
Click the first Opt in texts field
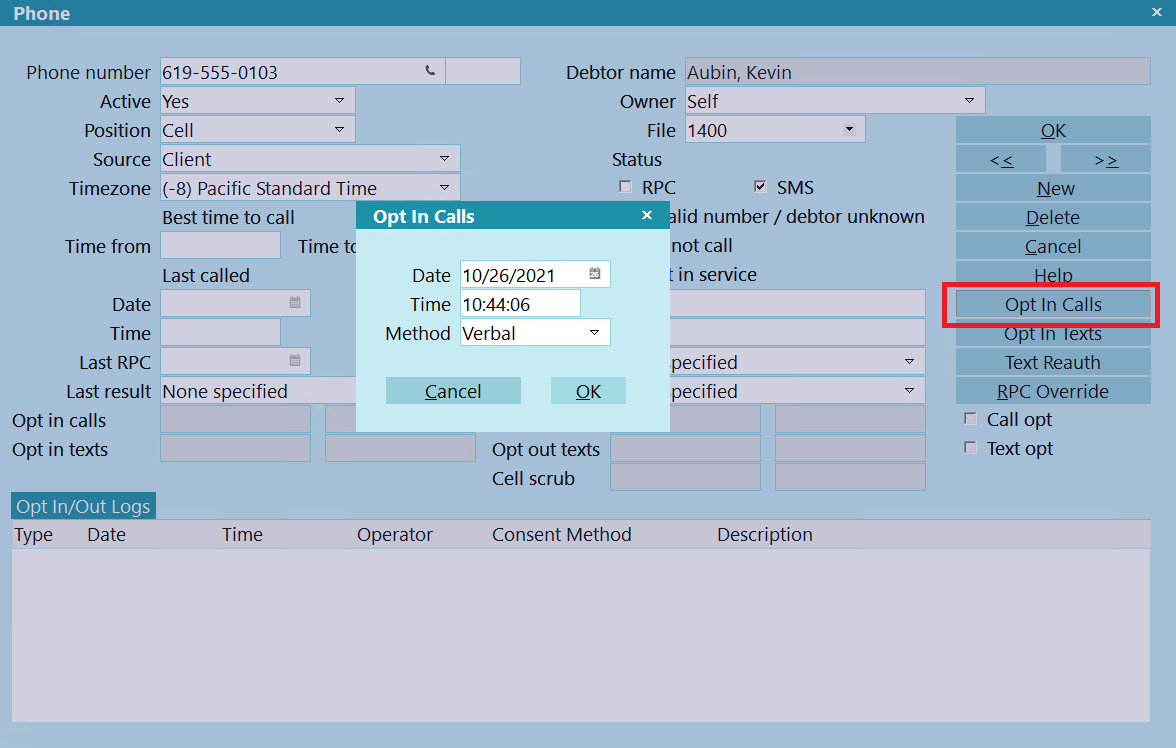click(236, 449)
